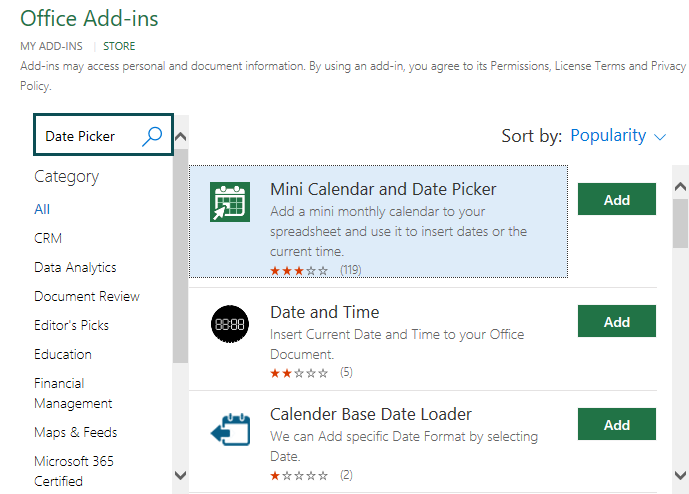Click the star rating with 5 reviews
689x494 pixels.
point(299,373)
